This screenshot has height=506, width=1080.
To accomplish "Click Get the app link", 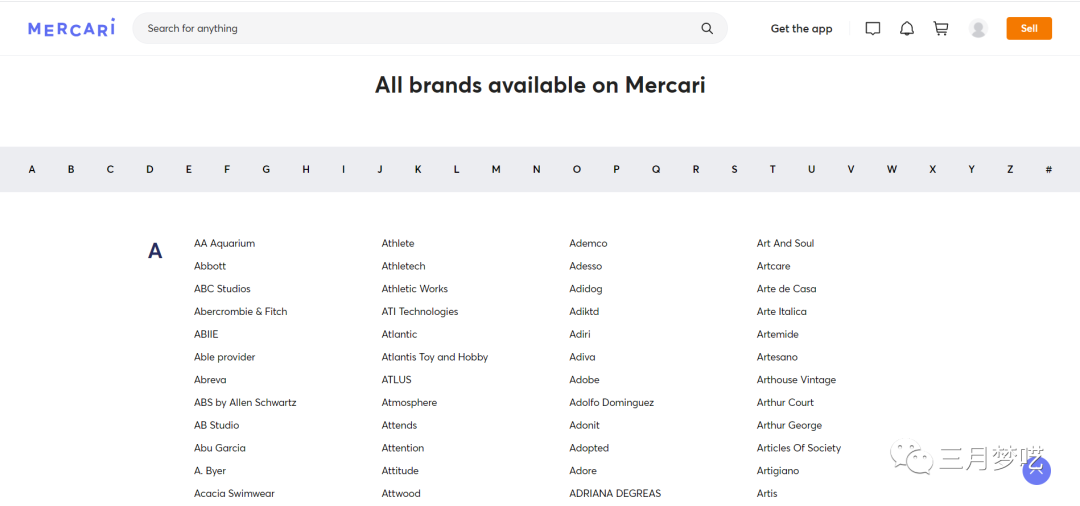I will [801, 29].
